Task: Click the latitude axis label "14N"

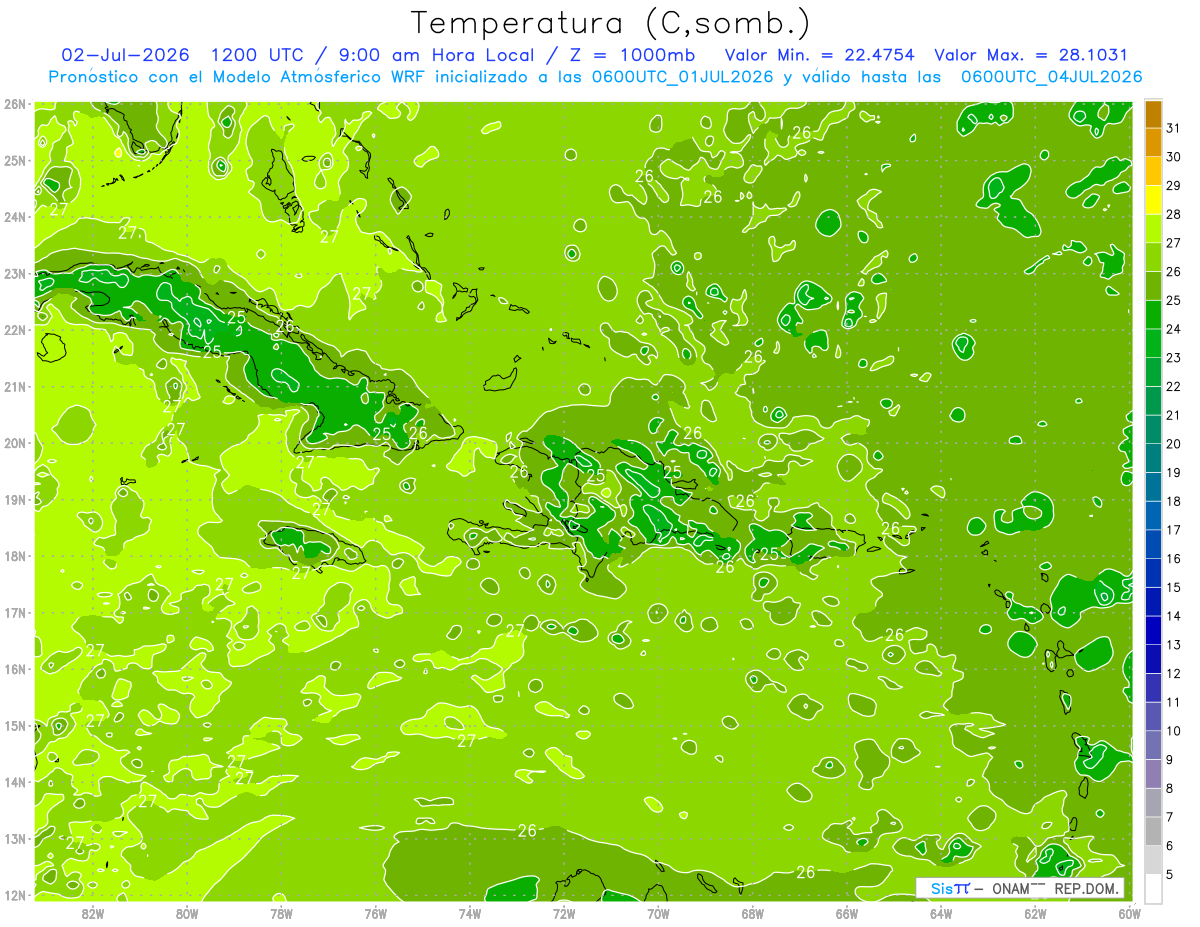Action: [x=15, y=782]
